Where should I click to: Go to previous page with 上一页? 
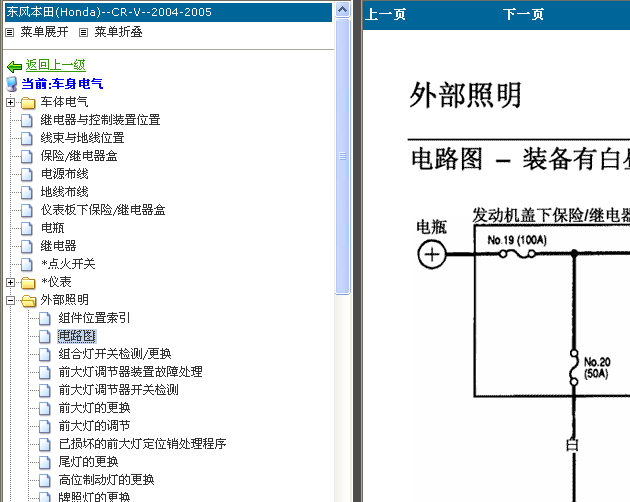(385, 14)
